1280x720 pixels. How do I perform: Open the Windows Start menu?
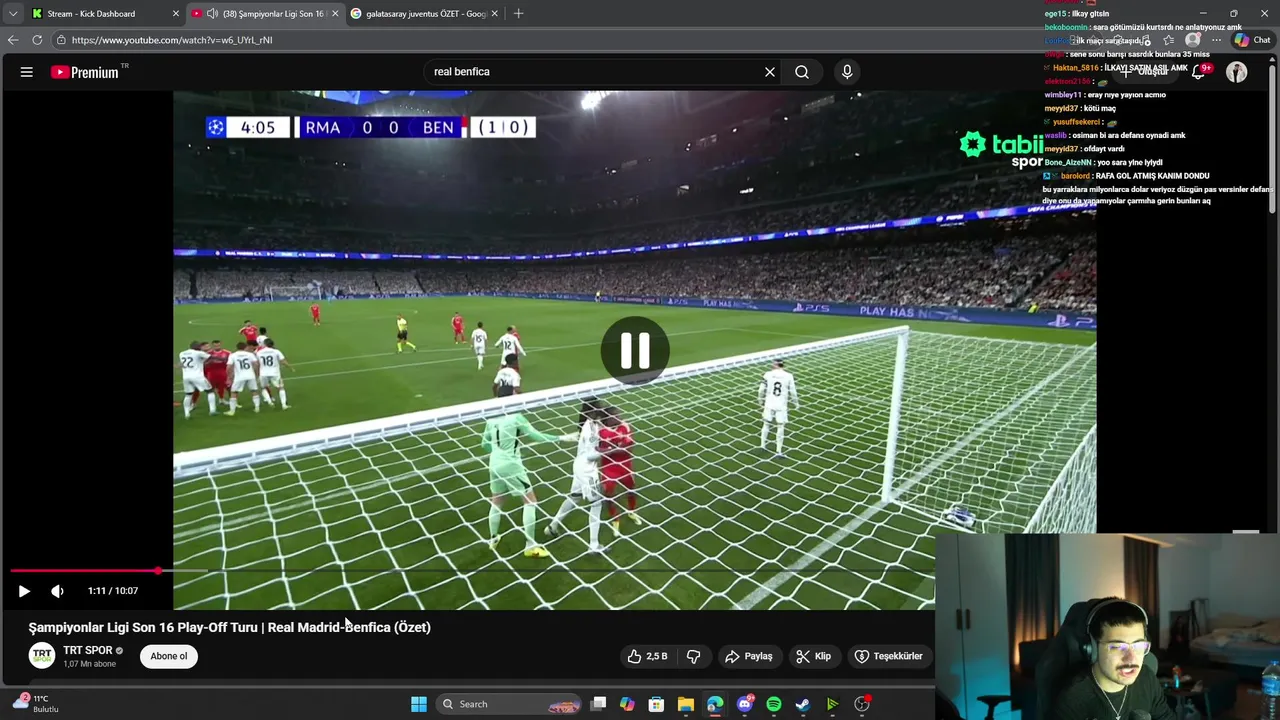point(419,704)
